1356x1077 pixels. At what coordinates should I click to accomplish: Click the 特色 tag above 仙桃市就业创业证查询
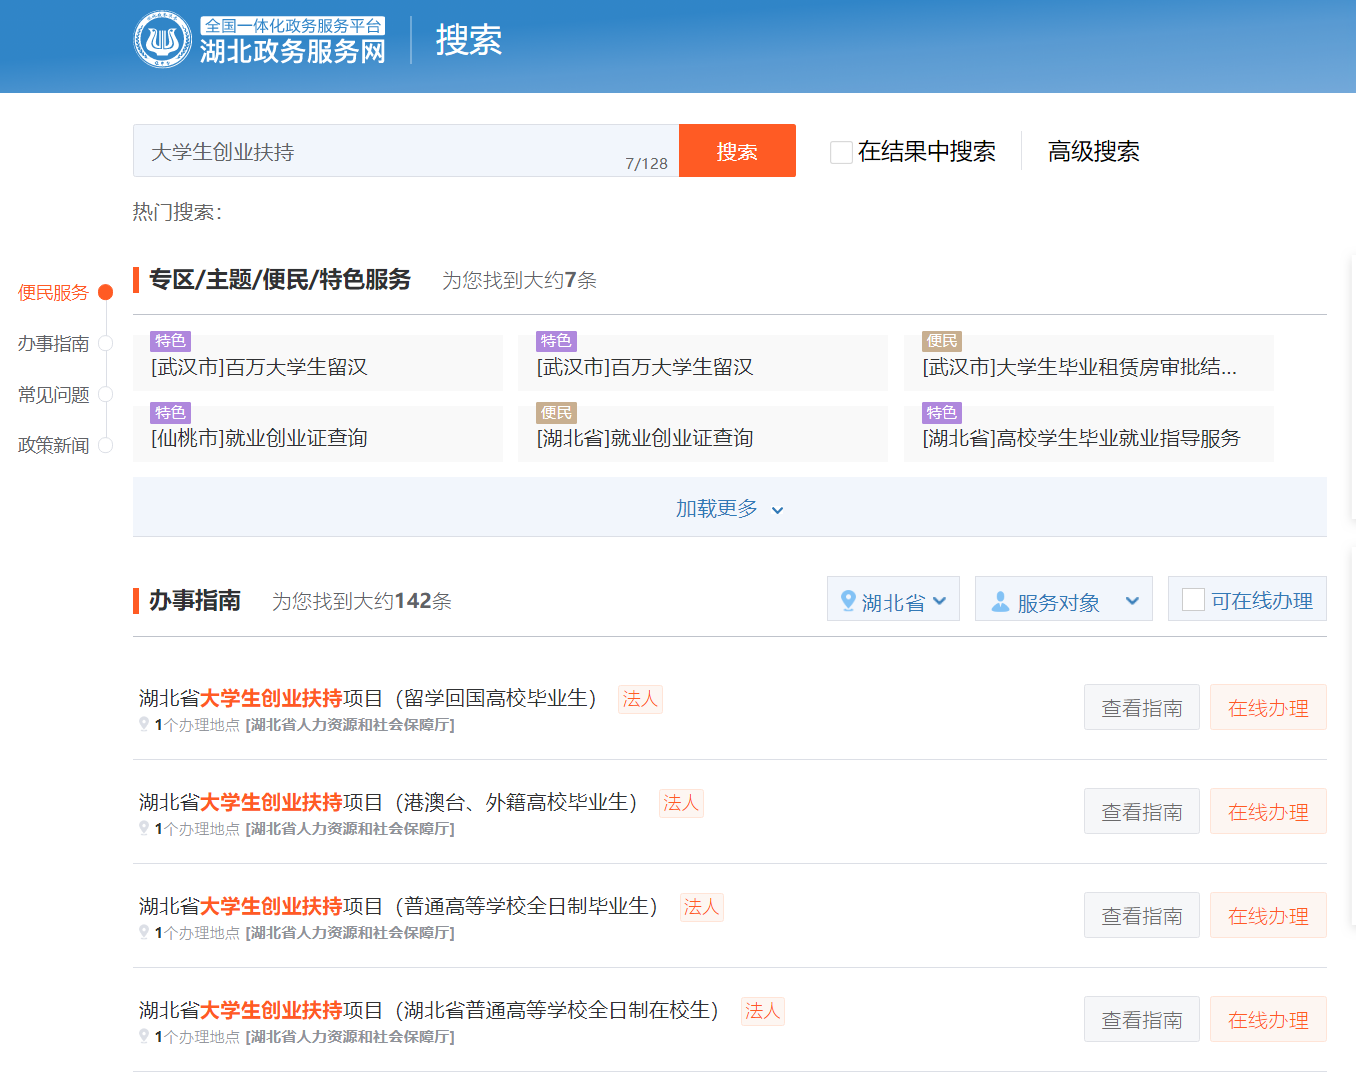[170, 412]
